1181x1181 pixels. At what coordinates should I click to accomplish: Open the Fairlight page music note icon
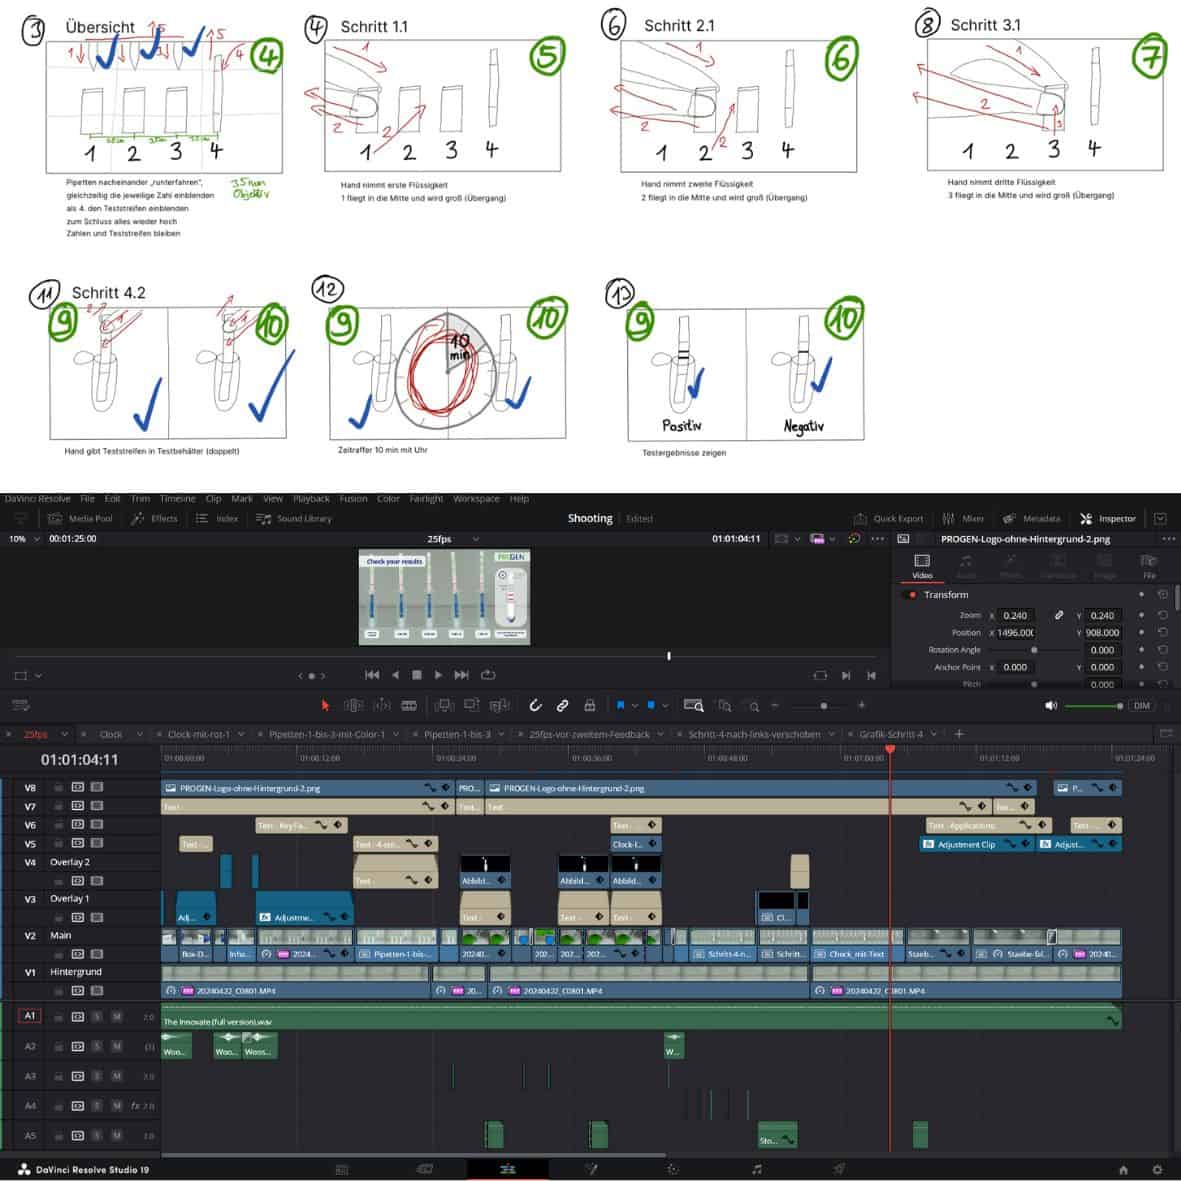(757, 1169)
